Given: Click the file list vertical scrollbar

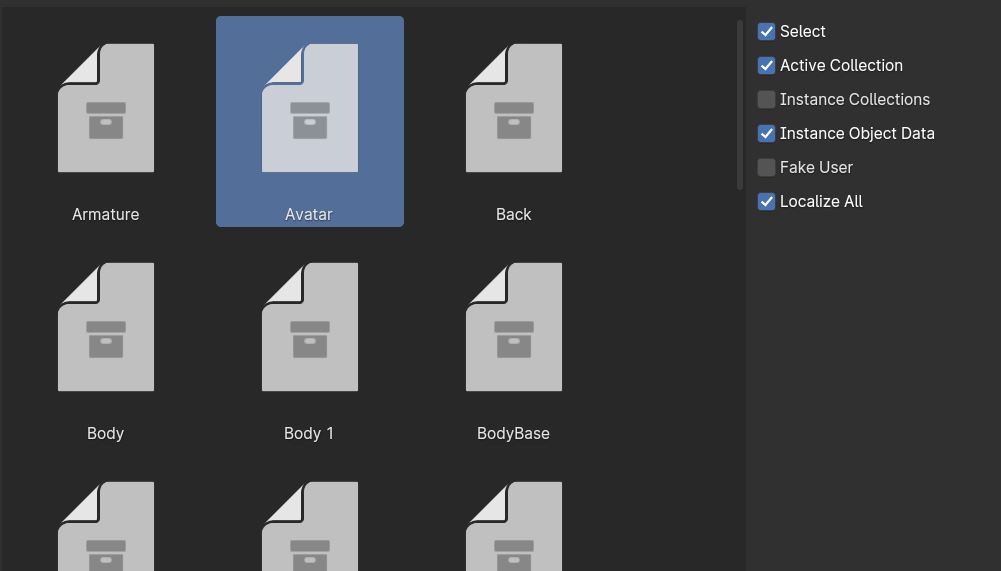Looking at the screenshot, I should [740, 105].
